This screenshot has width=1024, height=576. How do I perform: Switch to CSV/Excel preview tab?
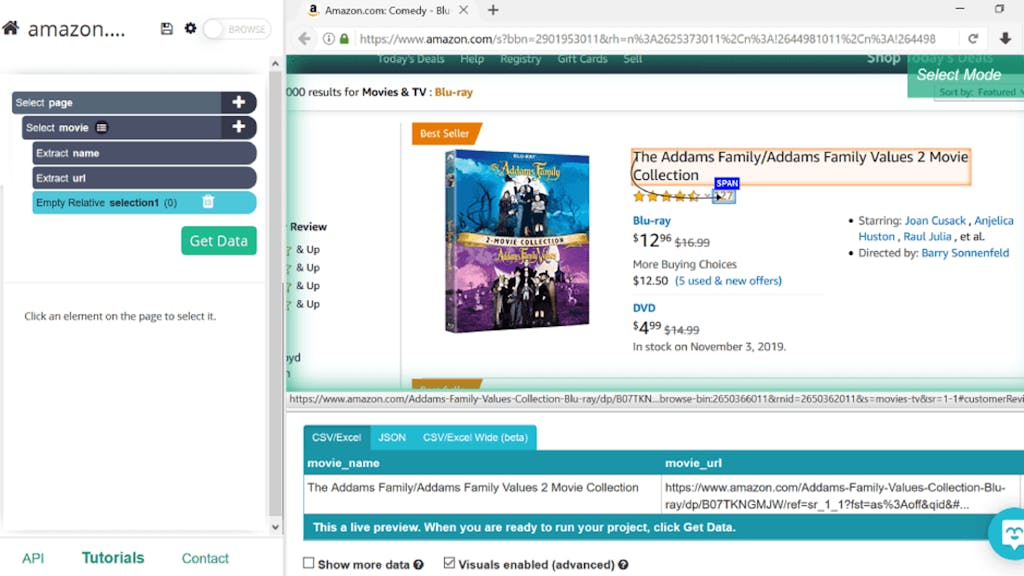coord(336,438)
